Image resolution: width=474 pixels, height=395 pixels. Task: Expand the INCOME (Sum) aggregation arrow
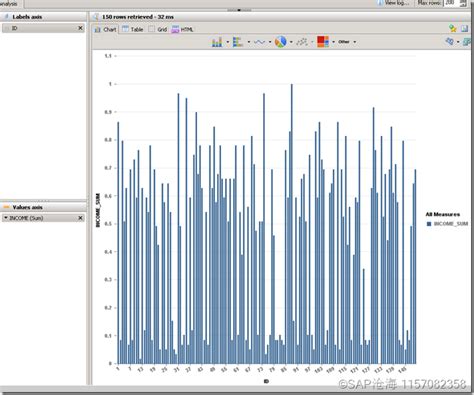(x=6, y=218)
